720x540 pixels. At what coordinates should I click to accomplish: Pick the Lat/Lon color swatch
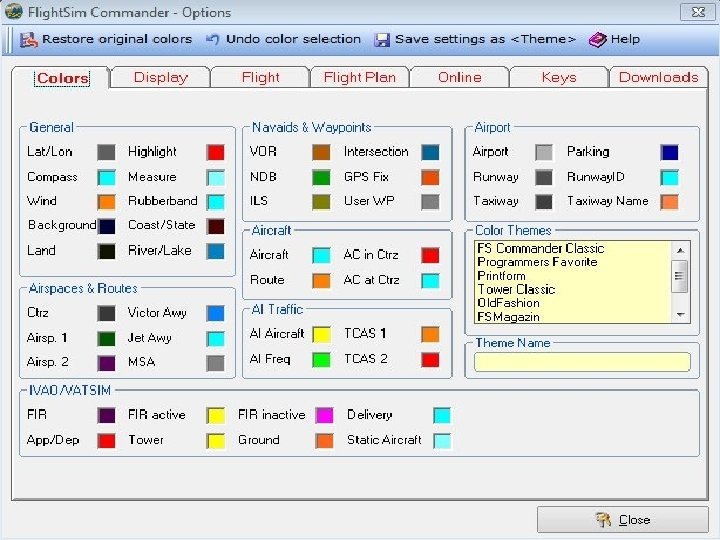point(106,152)
